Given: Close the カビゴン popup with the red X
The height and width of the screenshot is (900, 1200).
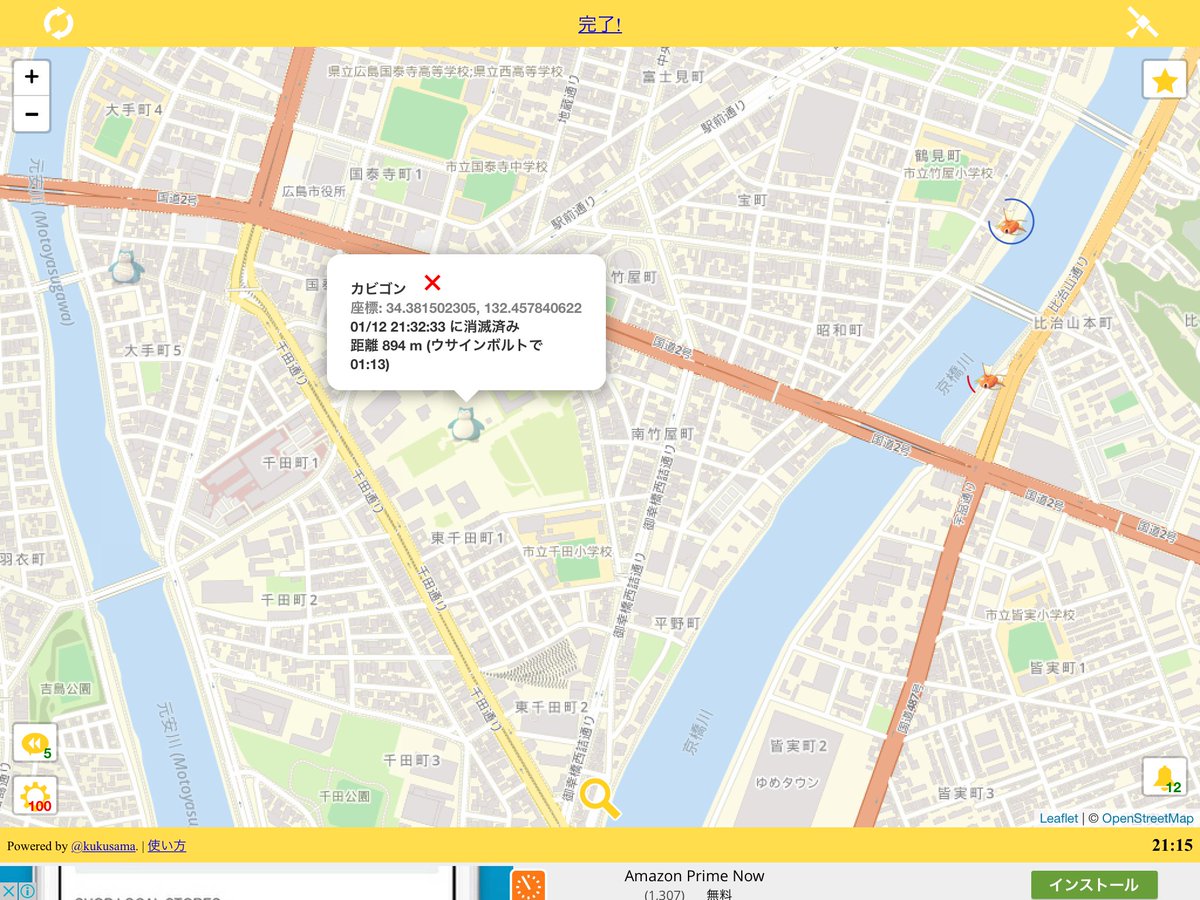Looking at the screenshot, I should coord(432,283).
